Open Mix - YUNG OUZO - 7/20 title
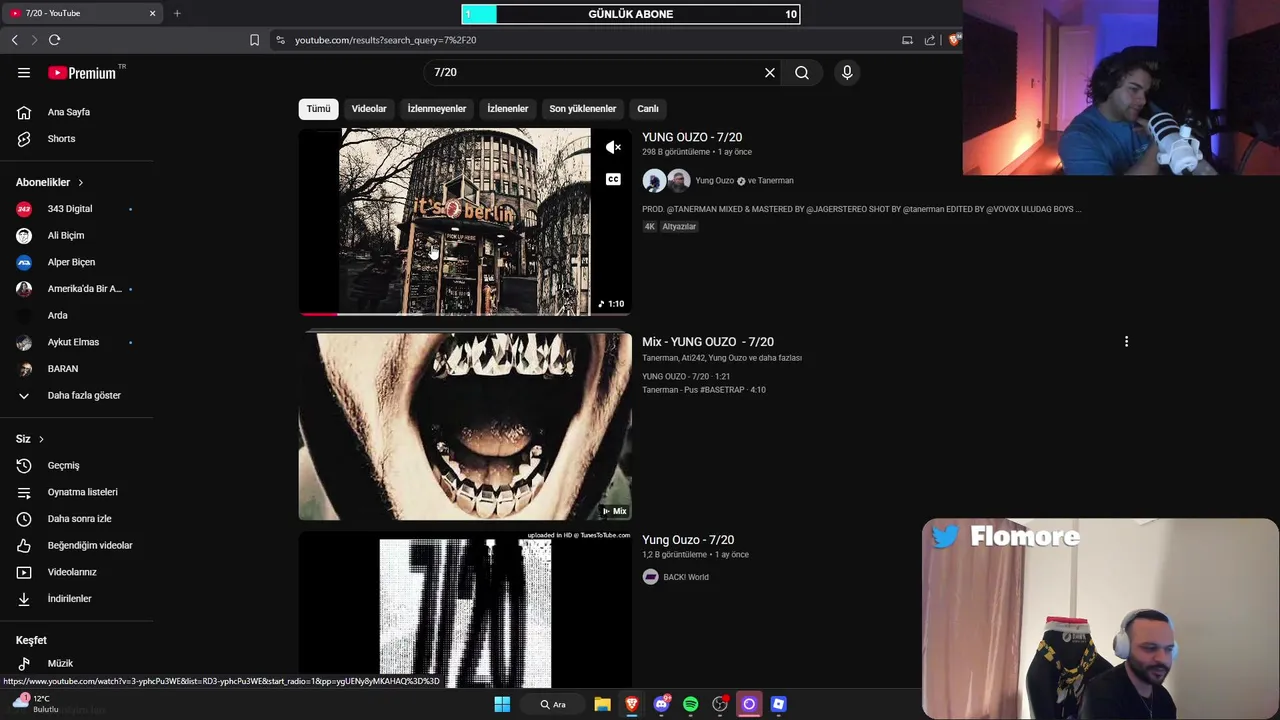 (x=708, y=342)
